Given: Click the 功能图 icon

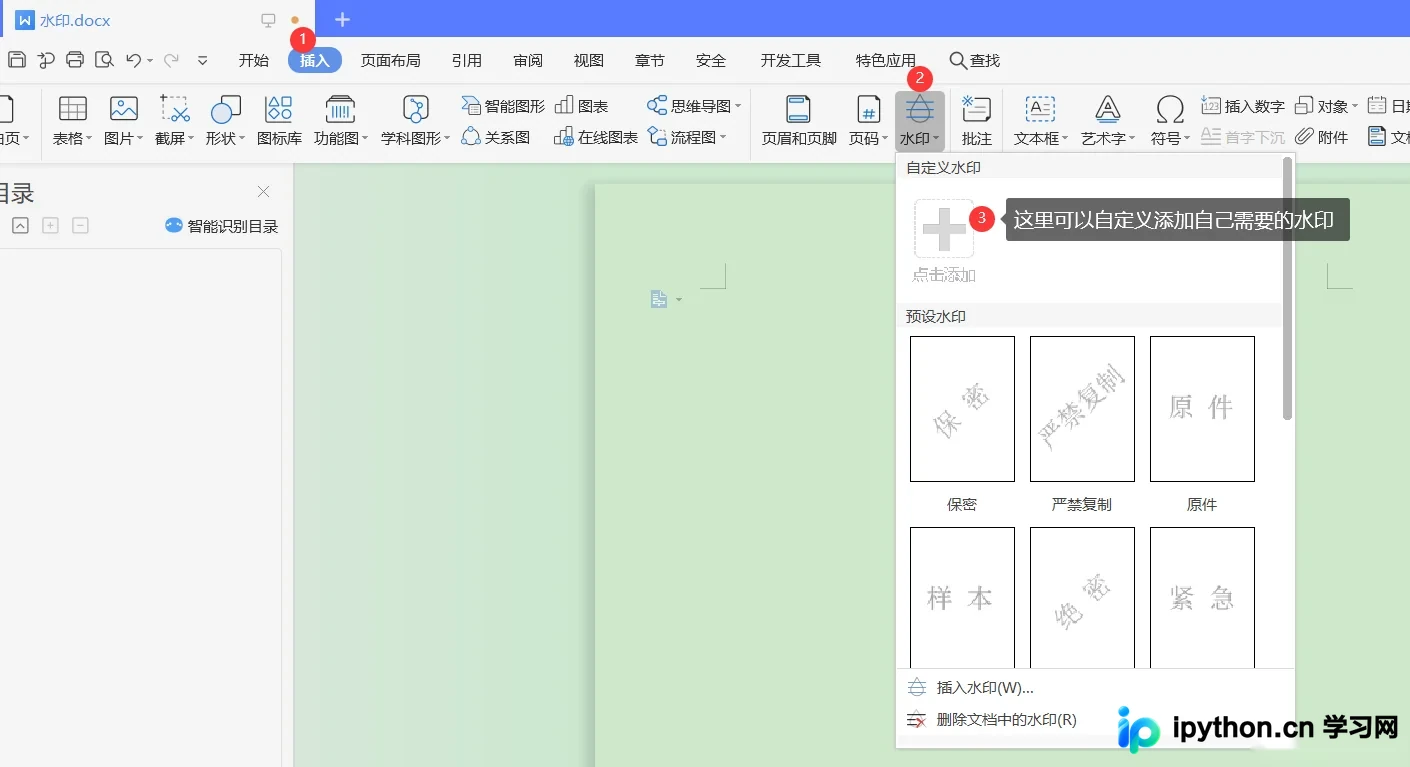Looking at the screenshot, I should (341, 109).
